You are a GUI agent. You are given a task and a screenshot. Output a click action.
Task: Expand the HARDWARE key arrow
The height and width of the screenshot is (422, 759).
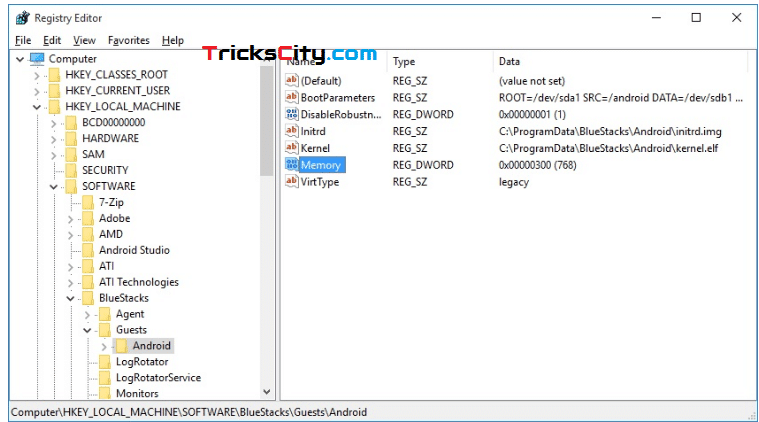tap(54, 139)
